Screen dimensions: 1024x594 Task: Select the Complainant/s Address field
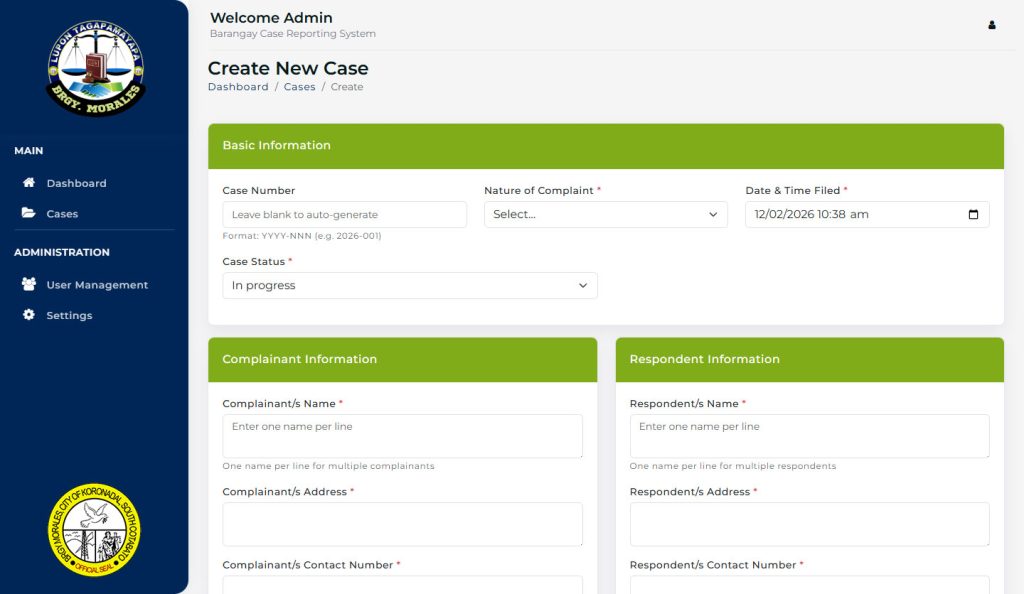(x=402, y=524)
